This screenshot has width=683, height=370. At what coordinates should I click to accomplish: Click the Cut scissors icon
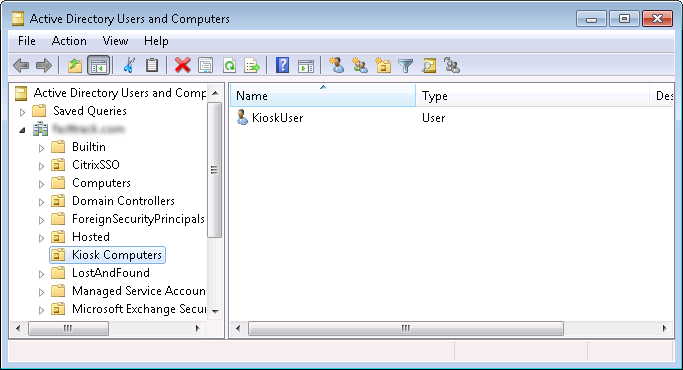(128, 66)
